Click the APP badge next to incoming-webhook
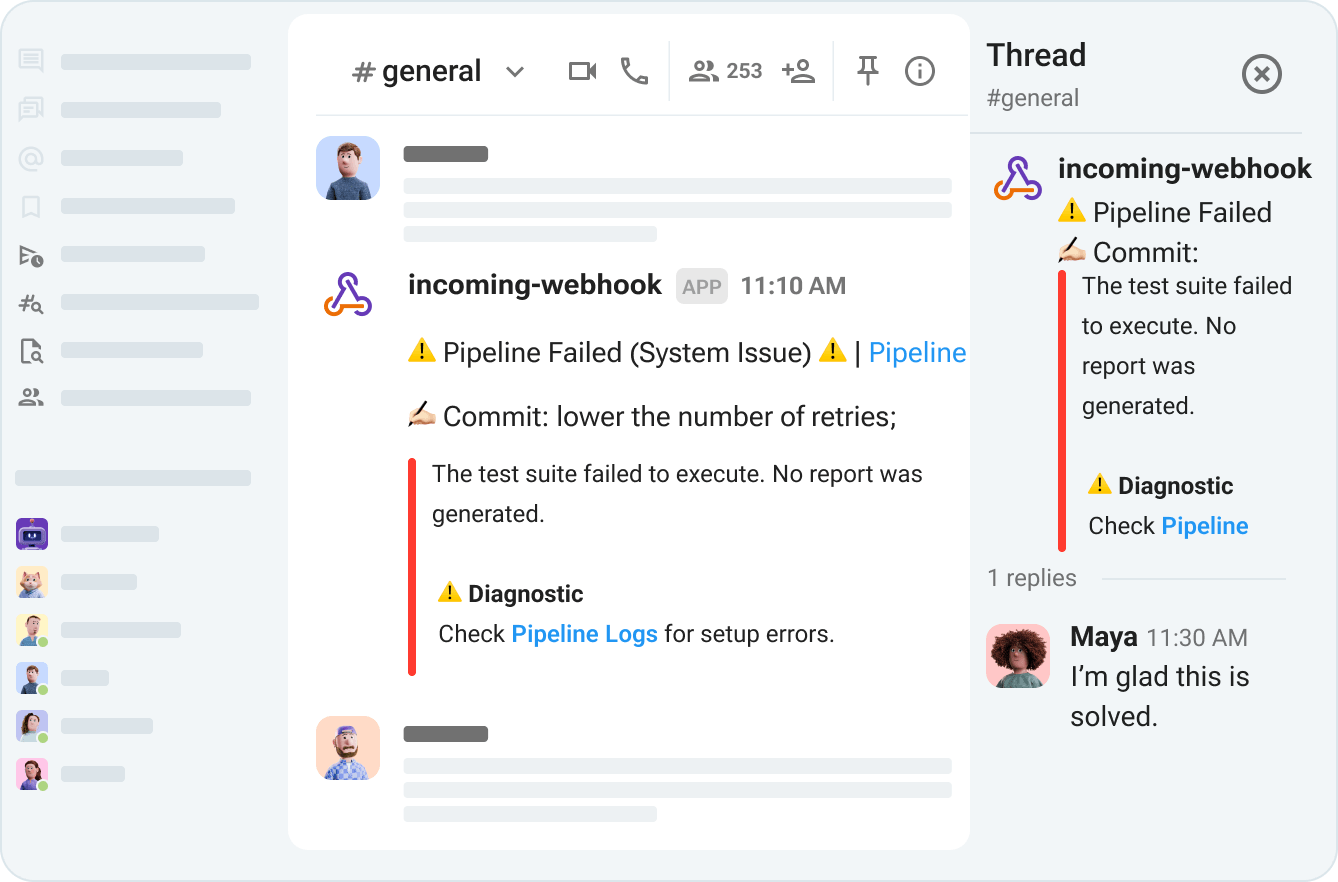 tap(701, 285)
